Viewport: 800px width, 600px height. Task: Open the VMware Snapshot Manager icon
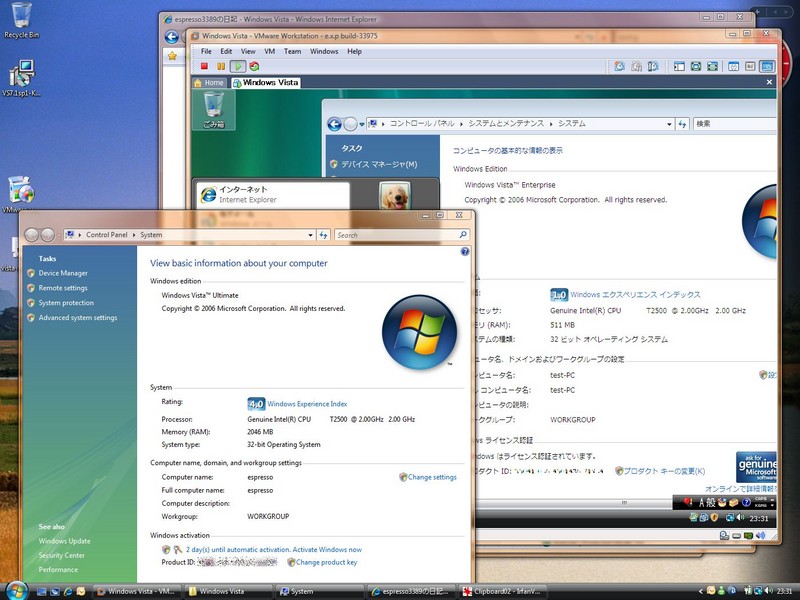[653, 66]
